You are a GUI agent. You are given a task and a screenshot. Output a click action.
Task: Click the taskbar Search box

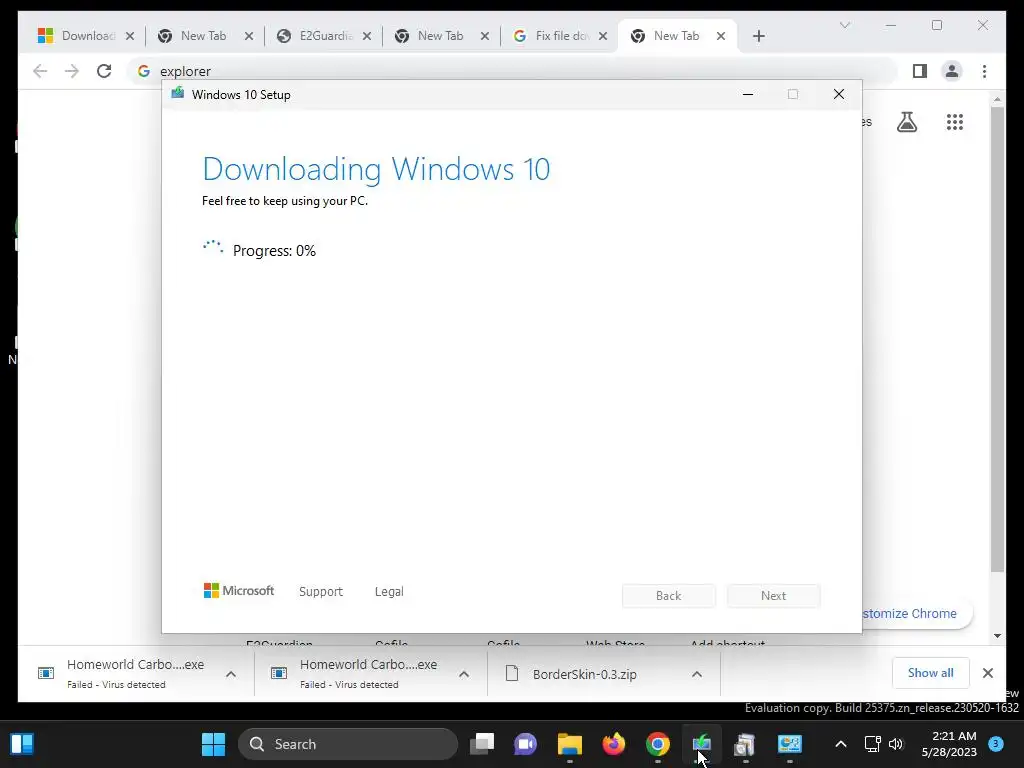tap(348, 744)
